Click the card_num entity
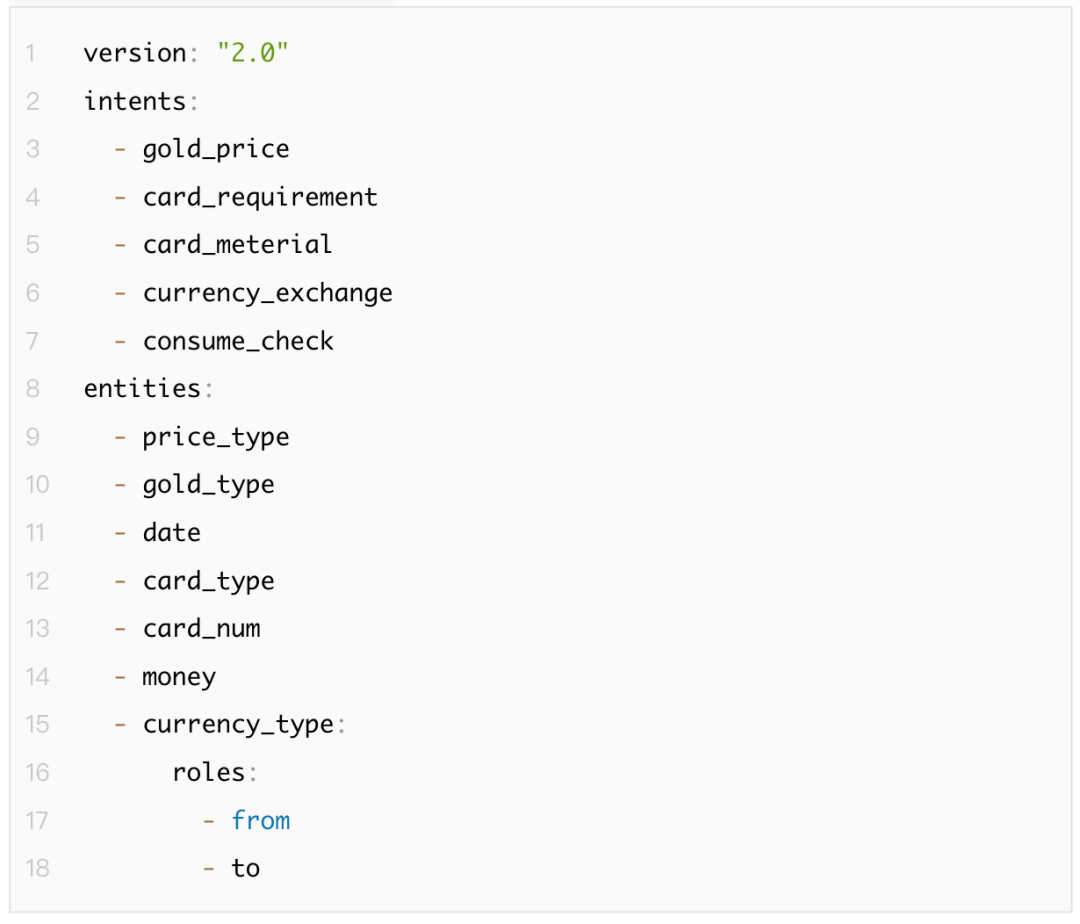The height and width of the screenshot is (924, 1080). (x=201, y=629)
